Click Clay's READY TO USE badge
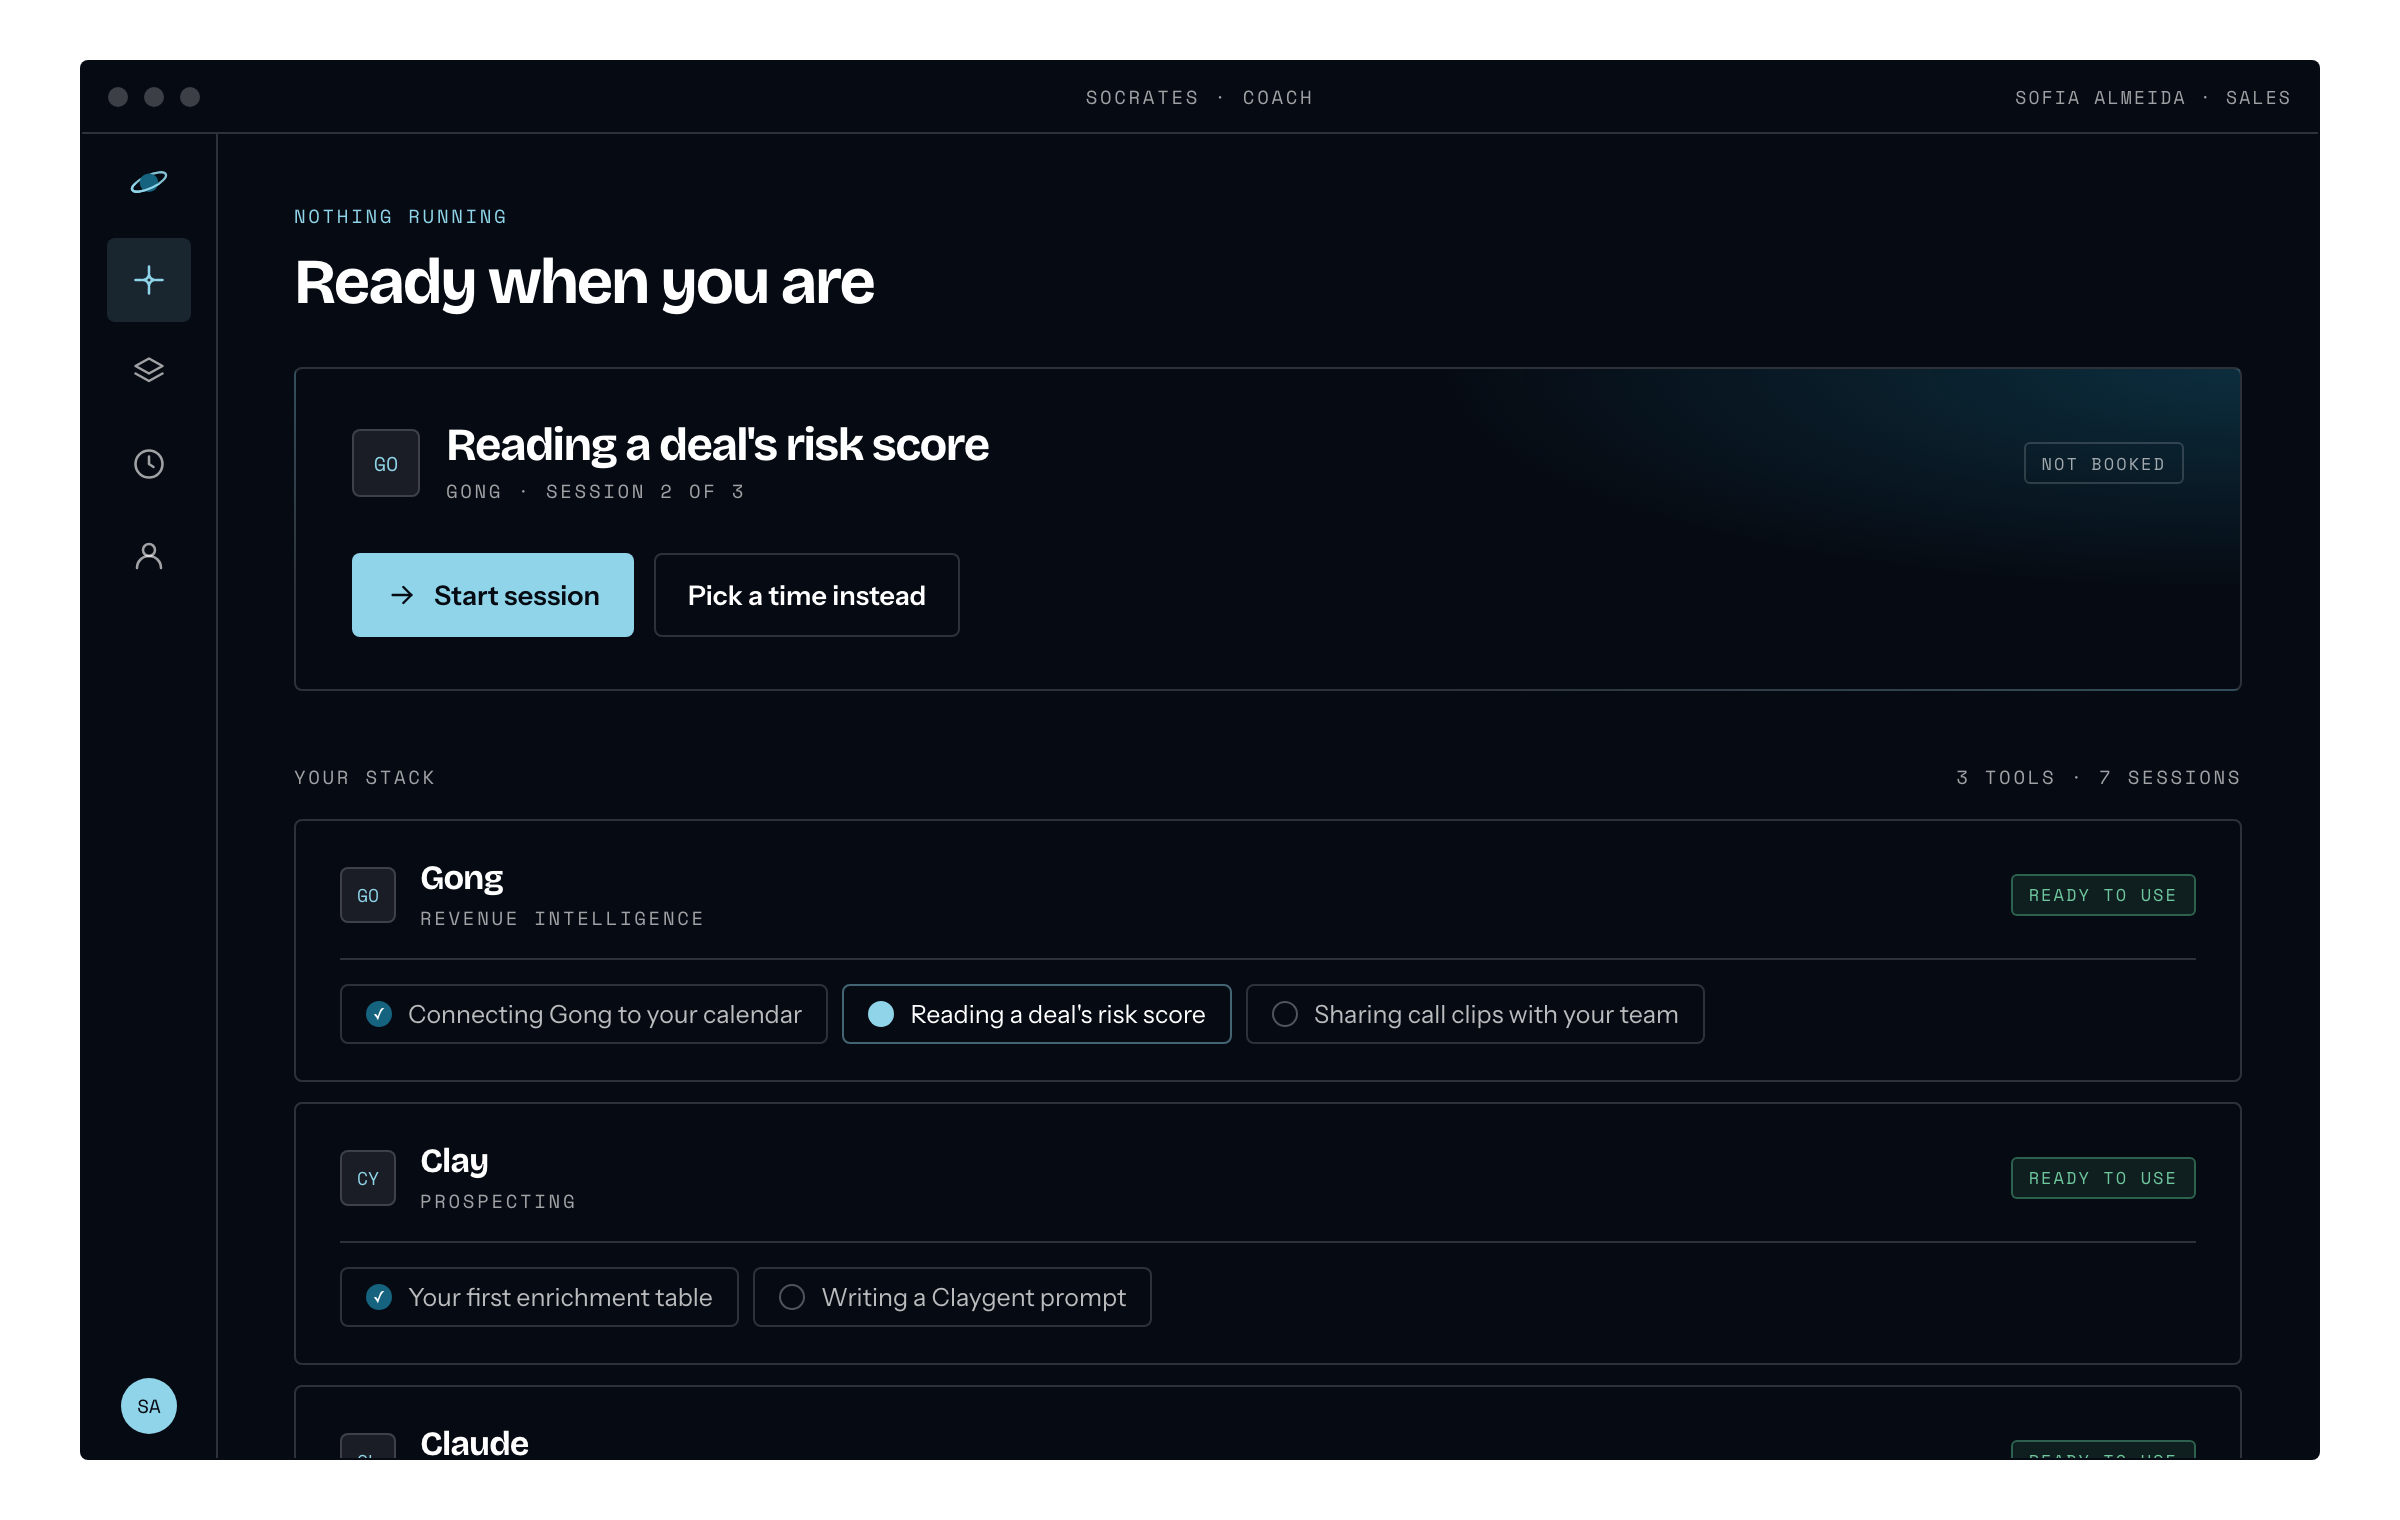This screenshot has height=1520, width=2400. pyautogui.click(x=2103, y=1178)
